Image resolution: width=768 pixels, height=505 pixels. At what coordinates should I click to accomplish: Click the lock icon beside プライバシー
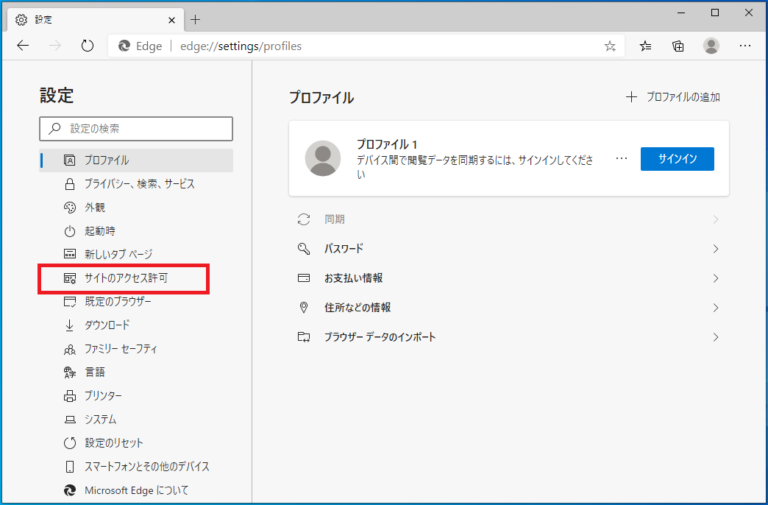(70, 184)
